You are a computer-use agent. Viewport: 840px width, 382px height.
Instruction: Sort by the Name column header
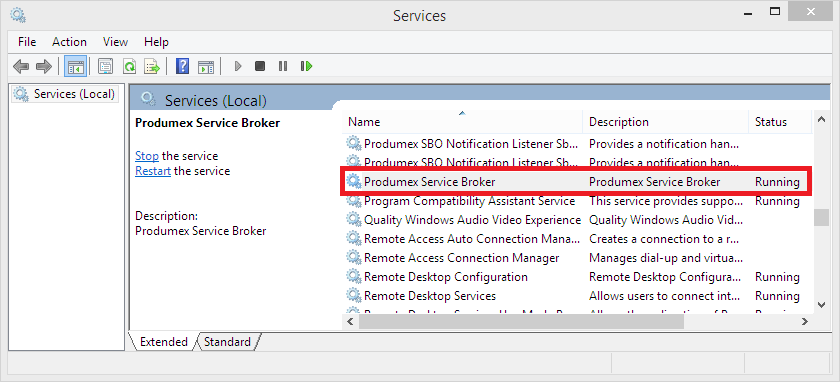[x=462, y=122]
